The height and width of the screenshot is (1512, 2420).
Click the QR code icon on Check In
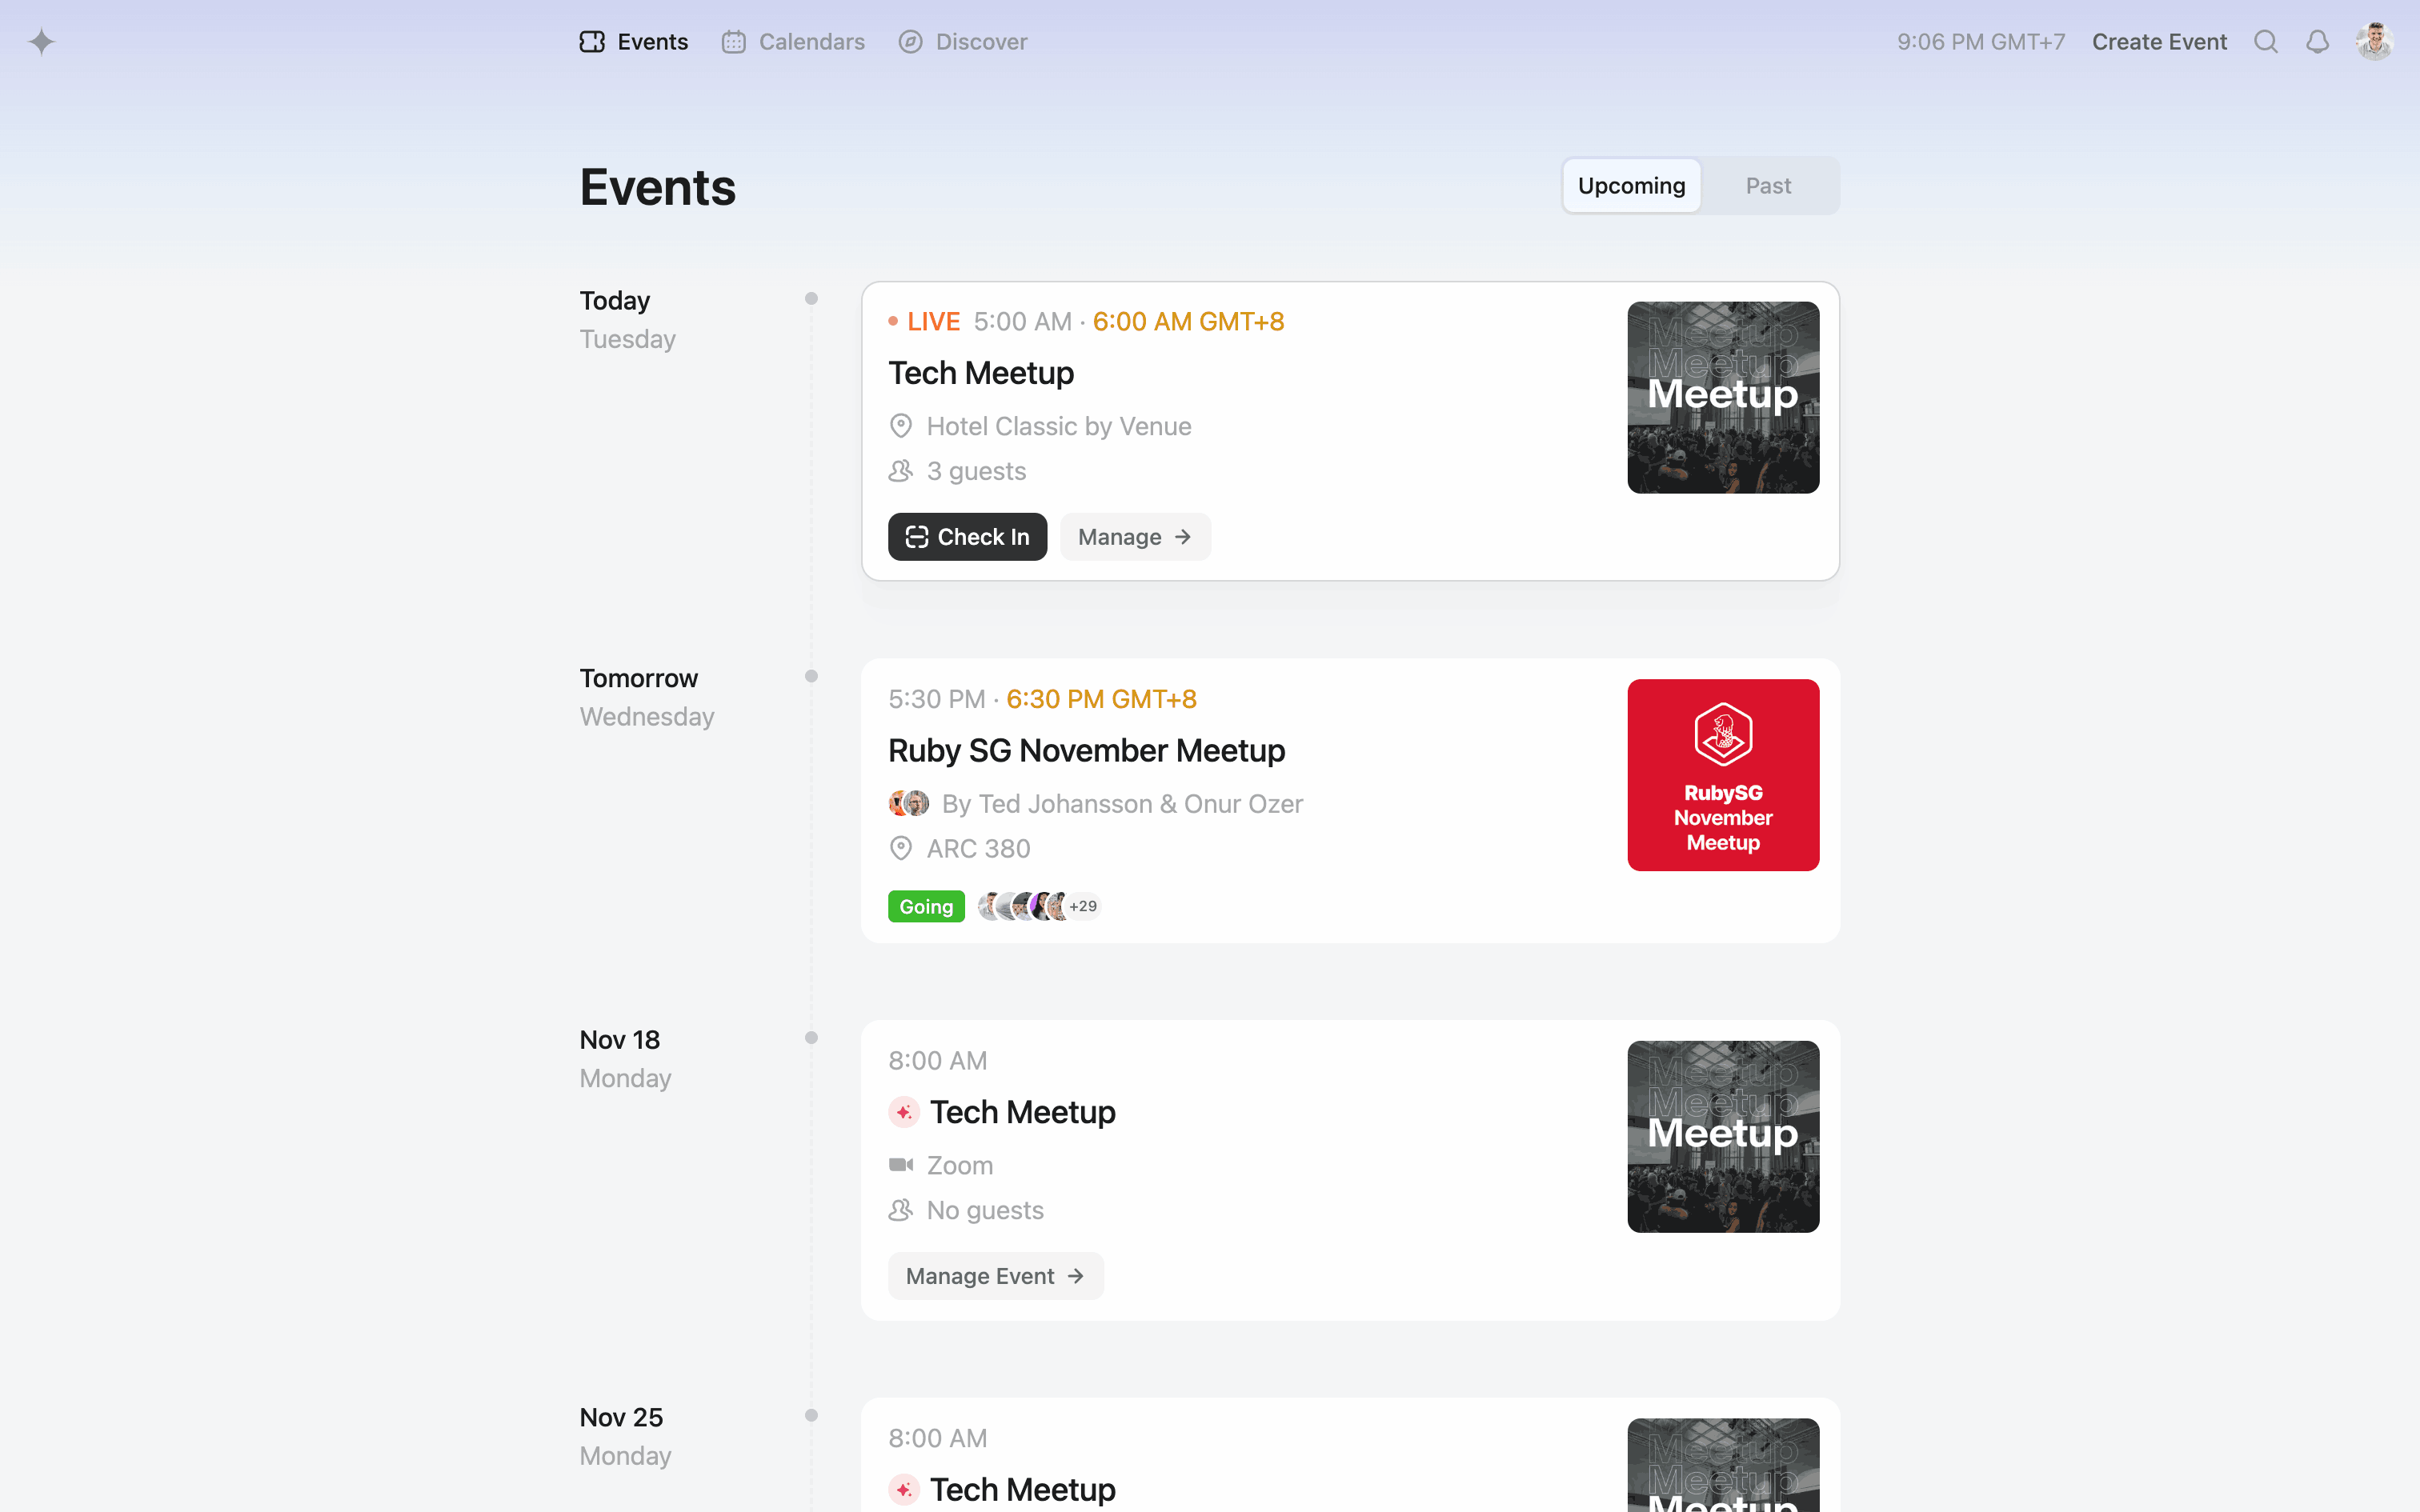pyautogui.click(x=918, y=536)
